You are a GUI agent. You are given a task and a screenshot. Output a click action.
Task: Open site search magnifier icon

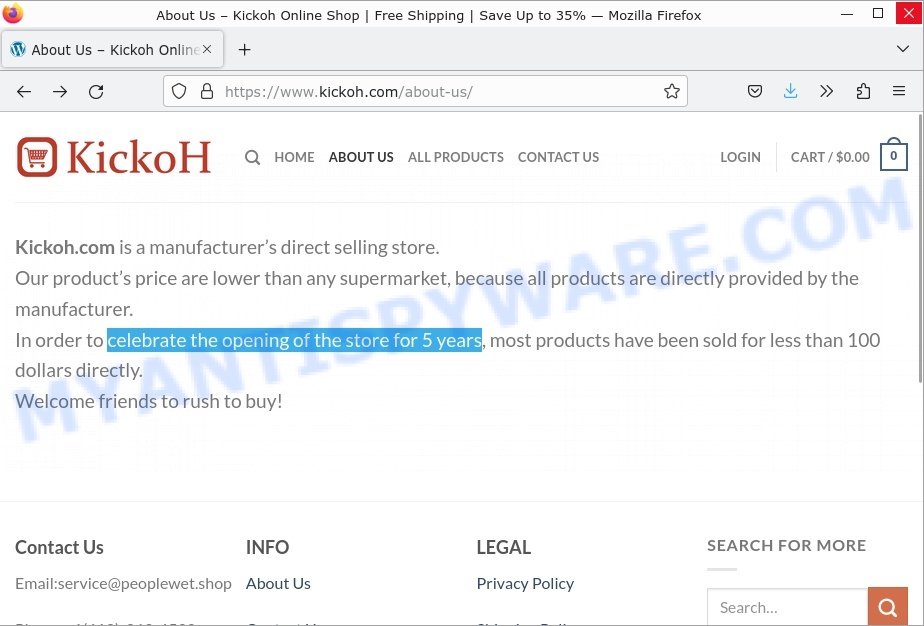click(253, 157)
